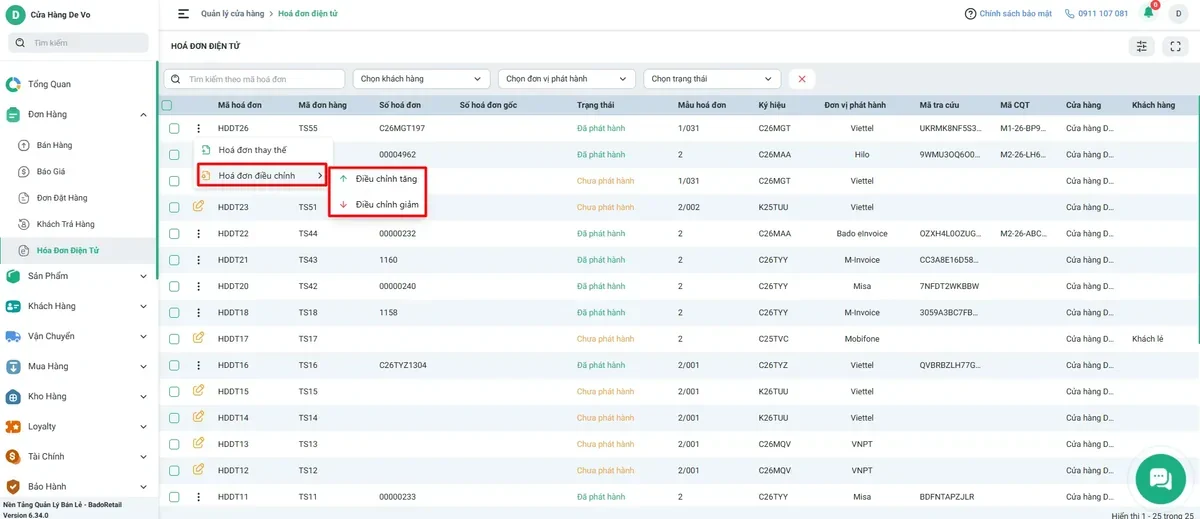Open the column filter settings icon
This screenshot has height=519, width=1200.
coord(1141,46)
